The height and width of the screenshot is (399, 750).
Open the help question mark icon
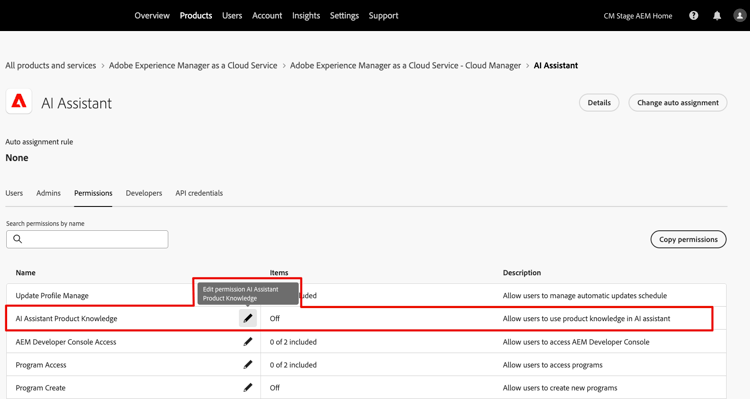click(x=694, y=16)
